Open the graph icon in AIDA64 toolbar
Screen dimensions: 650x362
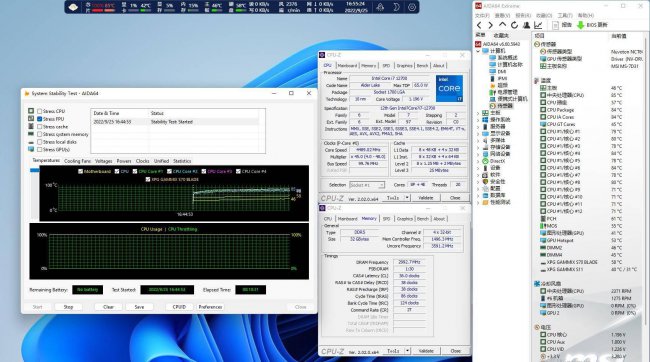(x=538, y=25)
